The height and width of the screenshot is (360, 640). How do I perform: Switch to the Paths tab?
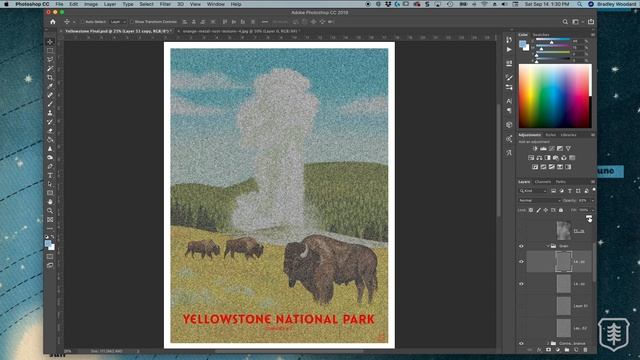(560, 182)
